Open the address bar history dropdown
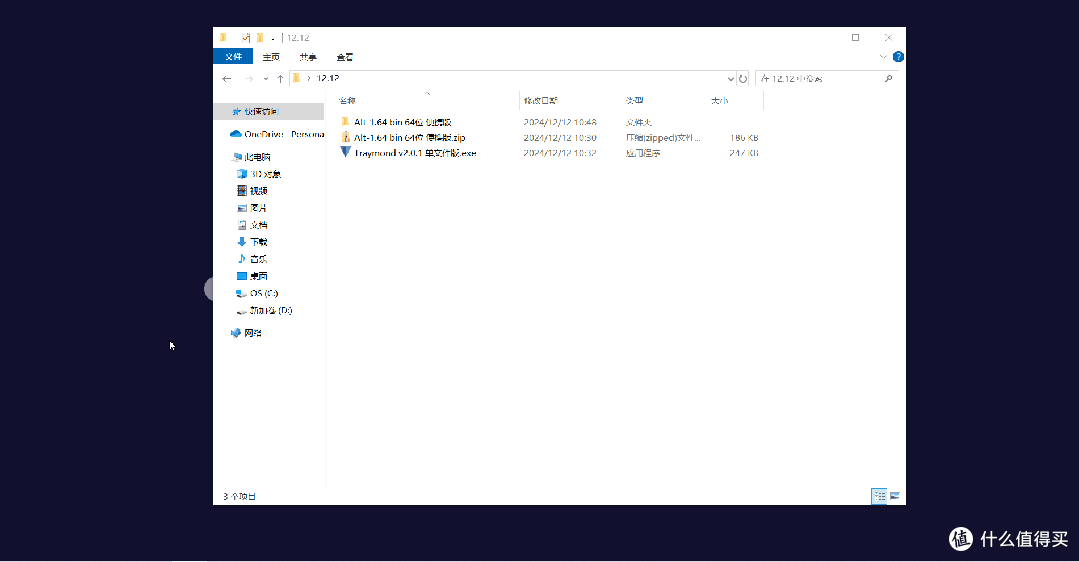 pos(730,78)
